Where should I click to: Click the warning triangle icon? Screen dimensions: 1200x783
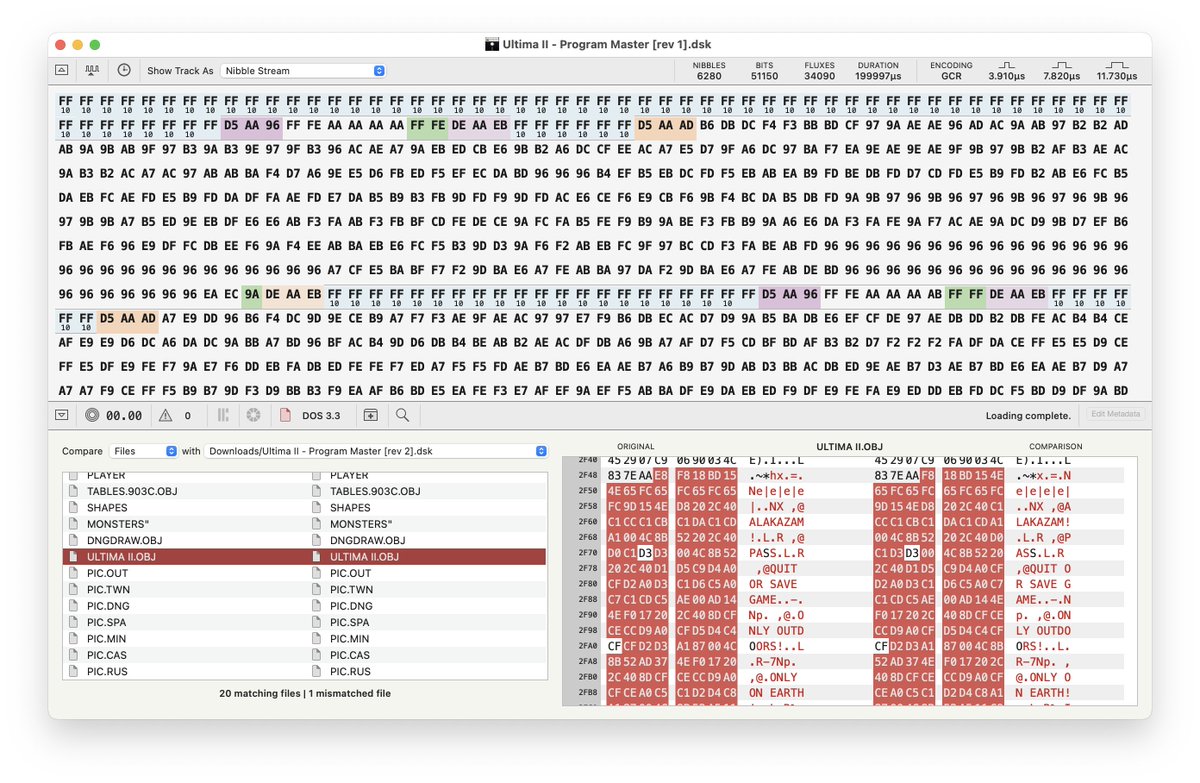[164, 415]
